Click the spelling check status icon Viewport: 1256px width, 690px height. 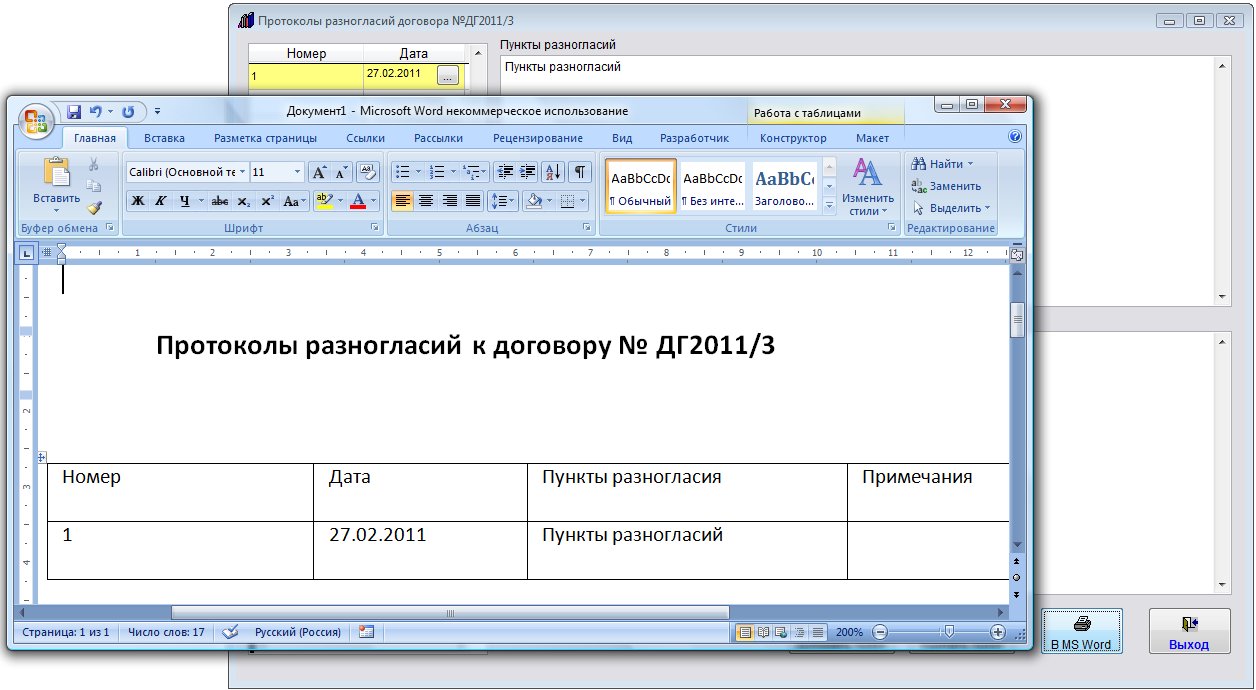pos(231,632)
